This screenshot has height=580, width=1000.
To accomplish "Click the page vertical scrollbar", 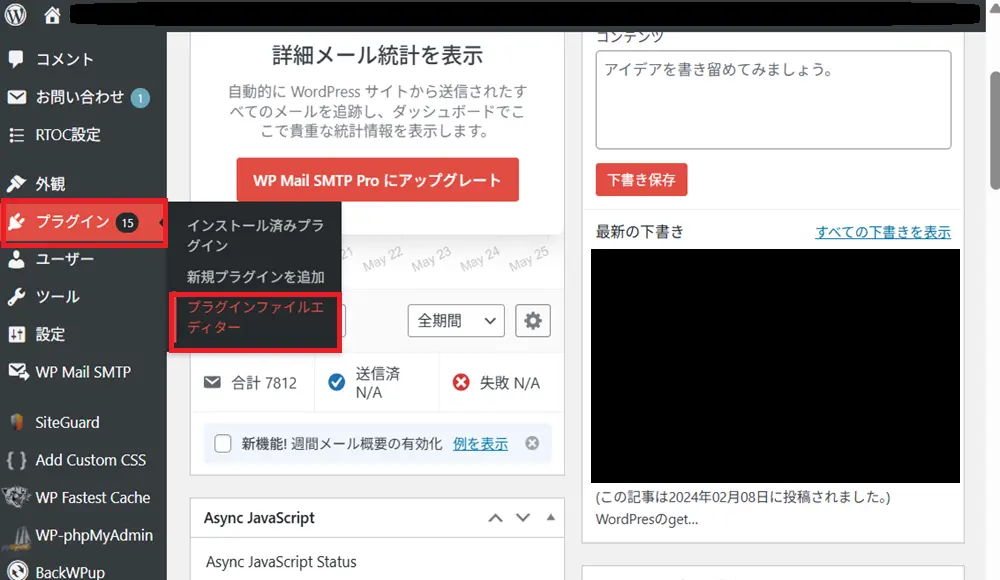I will [994, 131].
